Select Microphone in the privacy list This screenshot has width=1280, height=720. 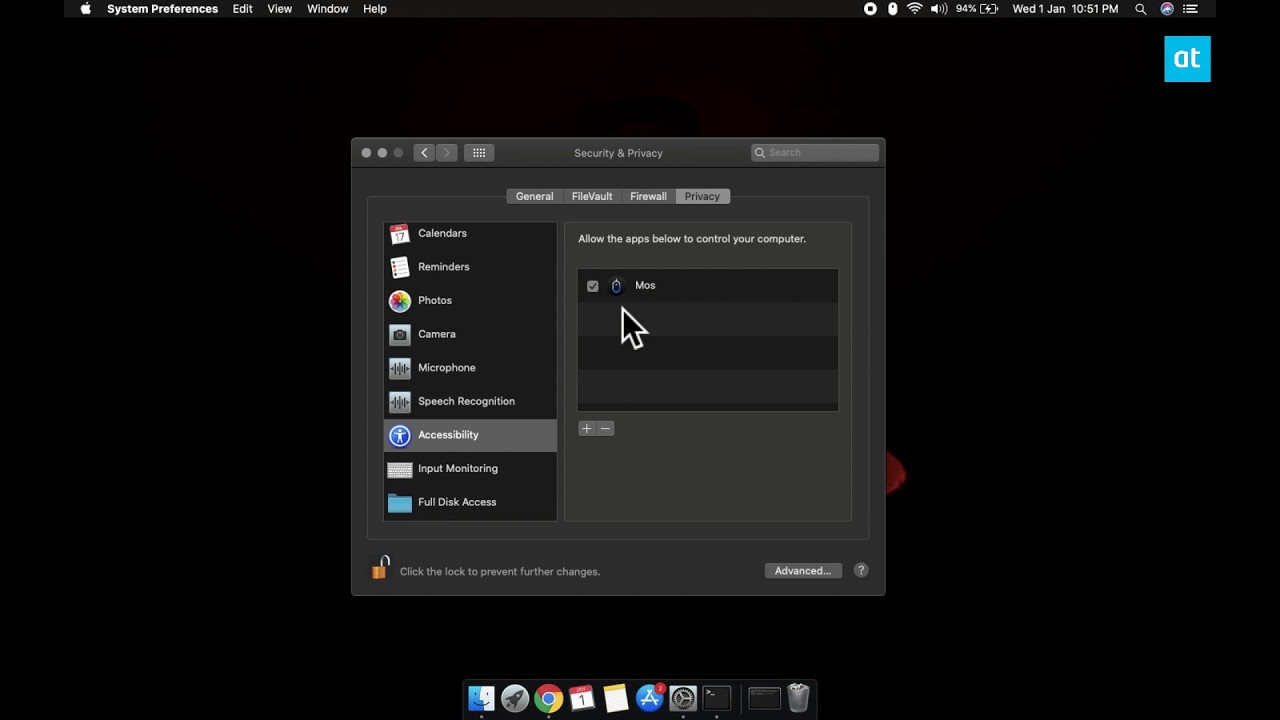pyautogui.click(x=470, y=367)
